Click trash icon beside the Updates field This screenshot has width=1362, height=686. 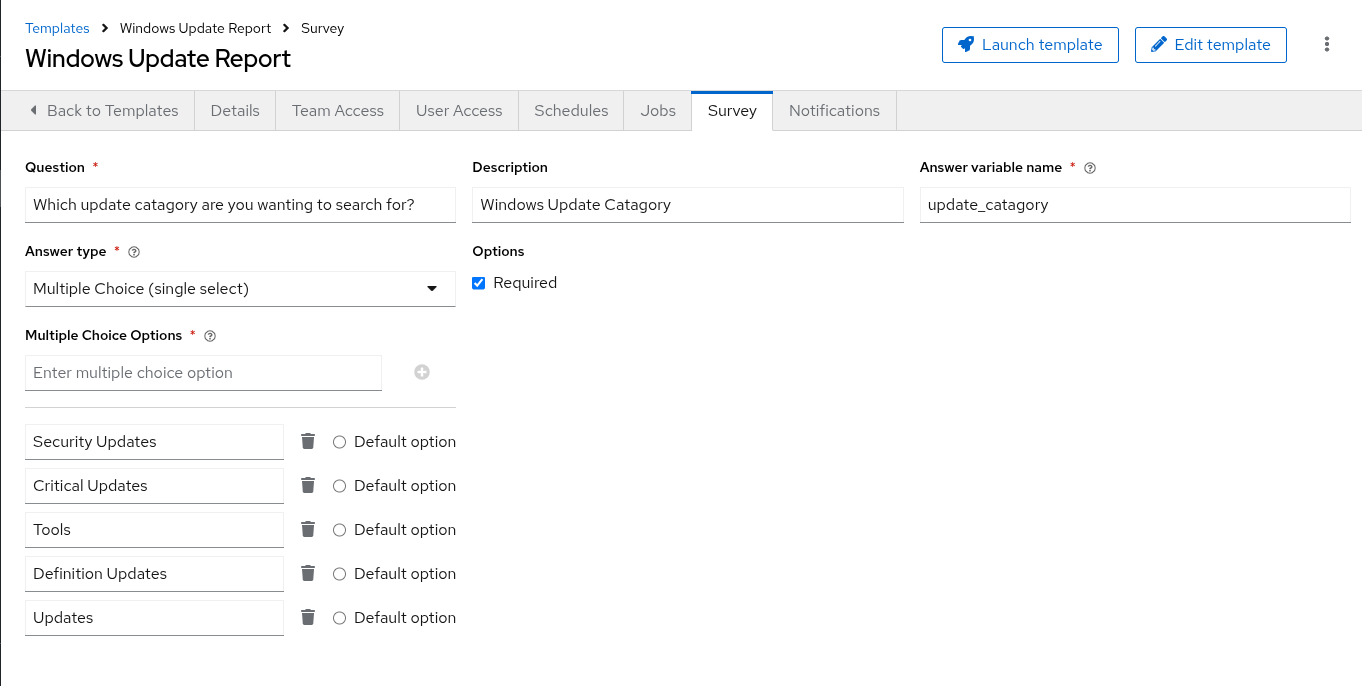tap(308, 617)
